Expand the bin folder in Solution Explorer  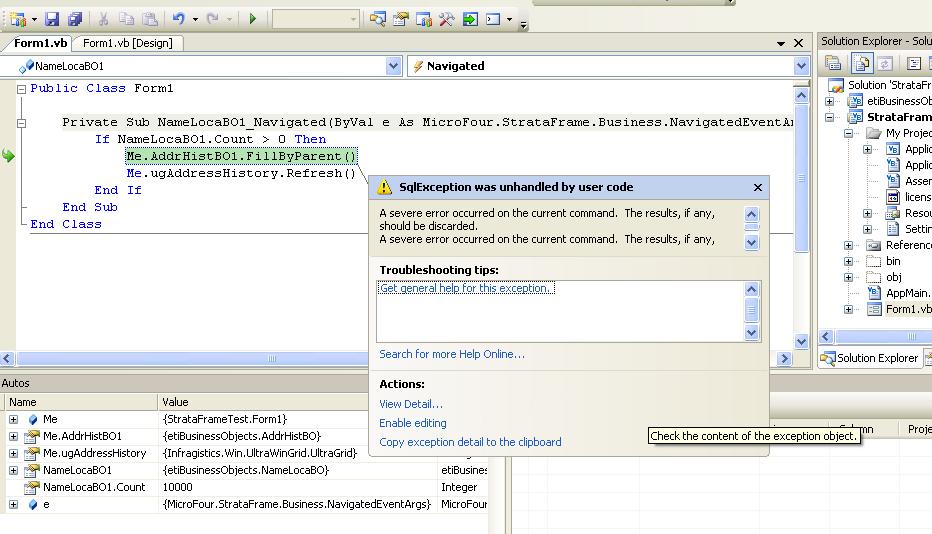pos(848,262)
